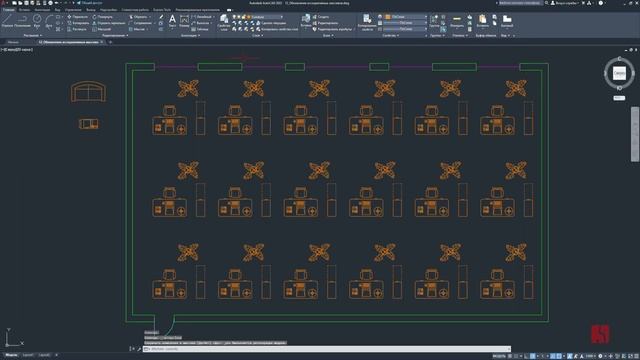The width and height of the screenshot is (640, 360).
Task: Select the Circle (Круг) tool
Action: coord(37,21)
